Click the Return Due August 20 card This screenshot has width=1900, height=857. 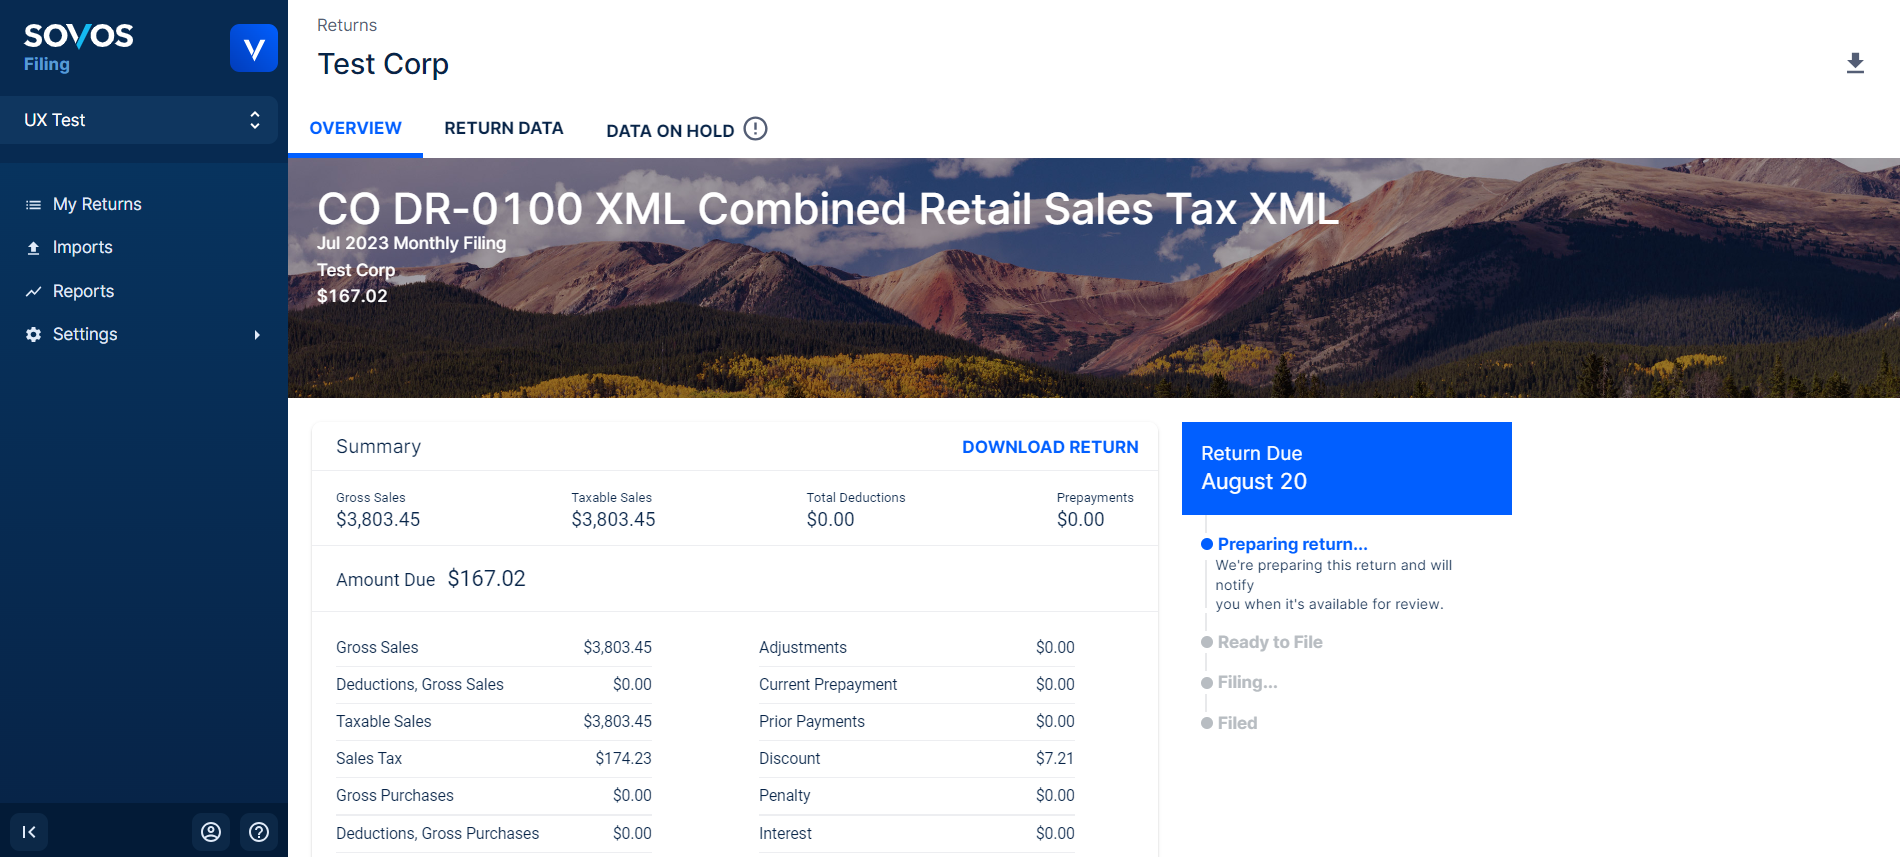1346,468
